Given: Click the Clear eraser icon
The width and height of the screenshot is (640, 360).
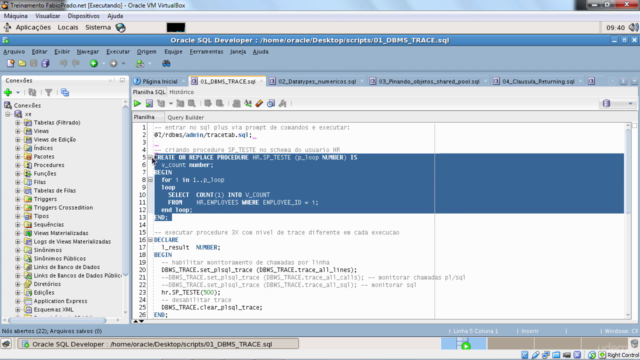Looking at the screenshot, I should [x=259, y=103].
